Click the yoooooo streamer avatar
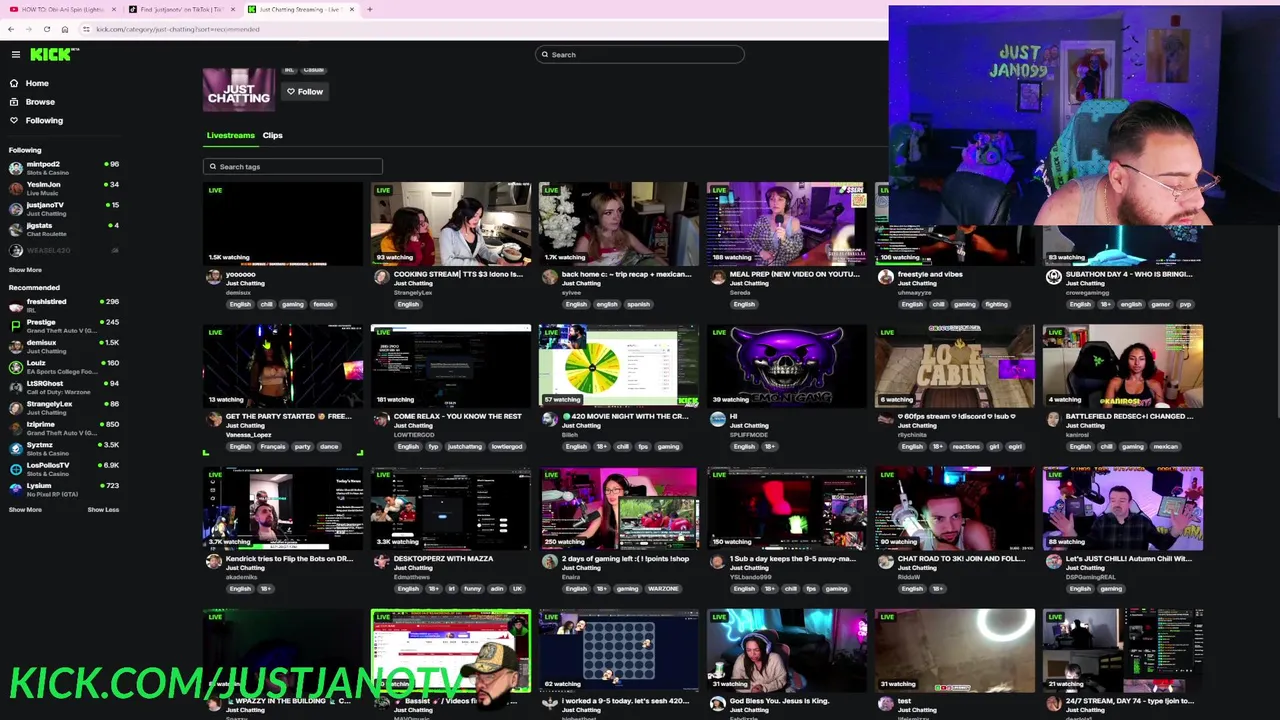This screenshot has width=1280, height=720. [x=213, y=277]
